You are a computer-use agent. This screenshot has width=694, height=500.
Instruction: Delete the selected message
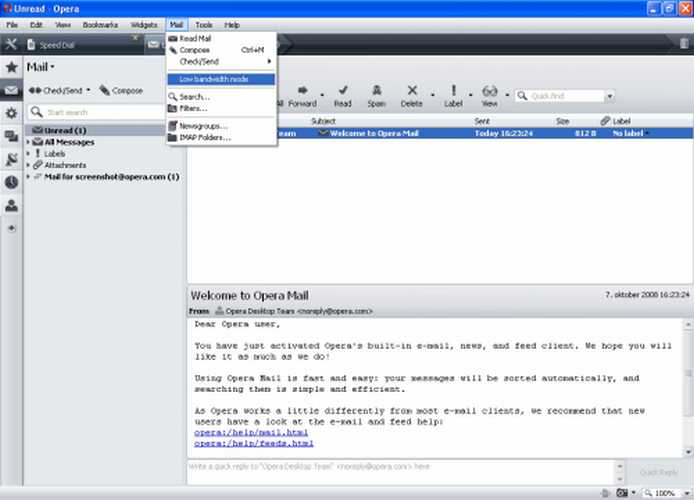pos(412,96)
